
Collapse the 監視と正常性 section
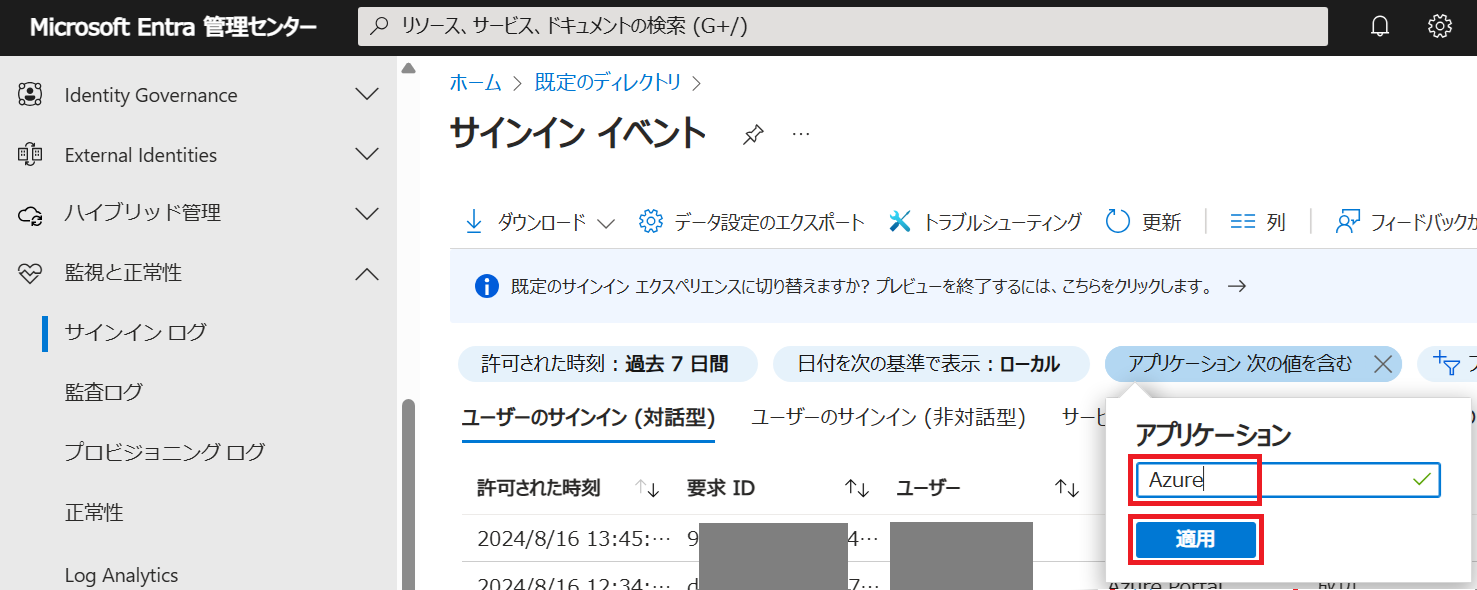pyautogui.click(x=367, y=273)
